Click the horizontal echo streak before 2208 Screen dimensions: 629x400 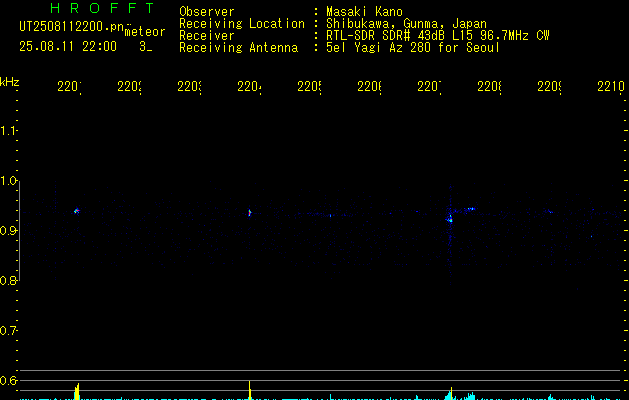click(x=471, y=209)
